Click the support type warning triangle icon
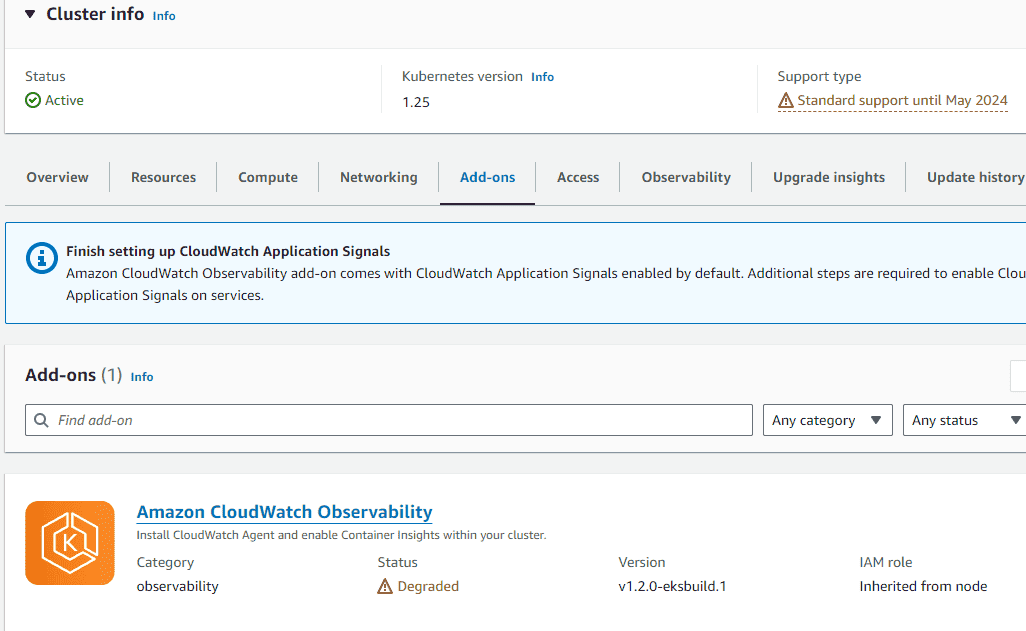The height and width of the screenshot is (631, 1026). [x=785, y=100]
